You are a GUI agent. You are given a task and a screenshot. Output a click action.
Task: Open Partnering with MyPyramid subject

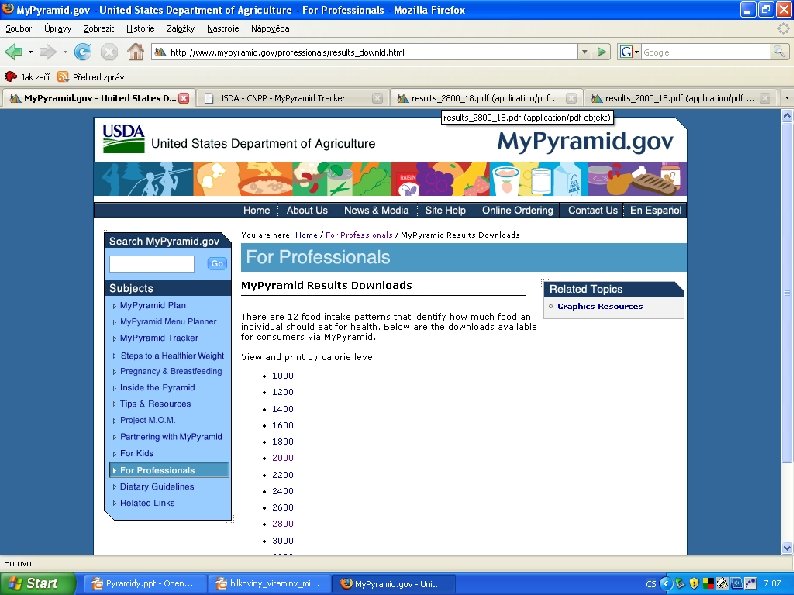tap(171, 437)
